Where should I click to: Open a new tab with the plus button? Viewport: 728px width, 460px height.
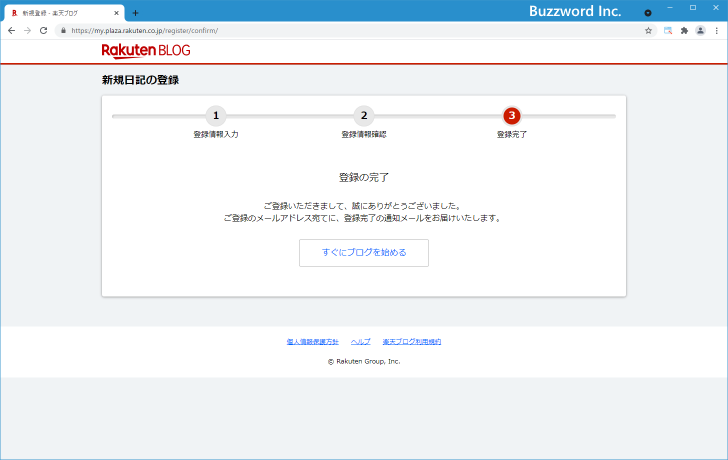pyautogui.click(x=135, y=13)
